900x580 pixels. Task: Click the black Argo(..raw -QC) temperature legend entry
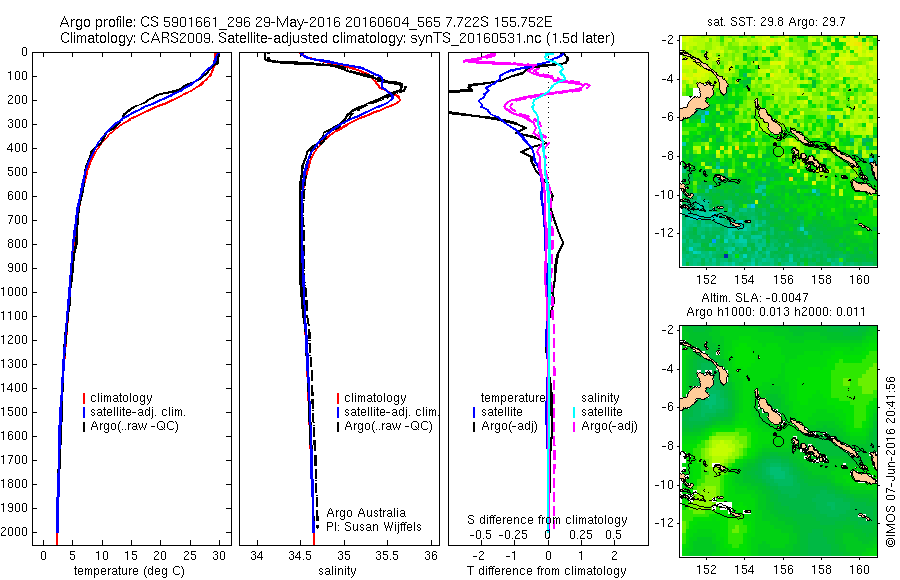(x=130, y=427)
